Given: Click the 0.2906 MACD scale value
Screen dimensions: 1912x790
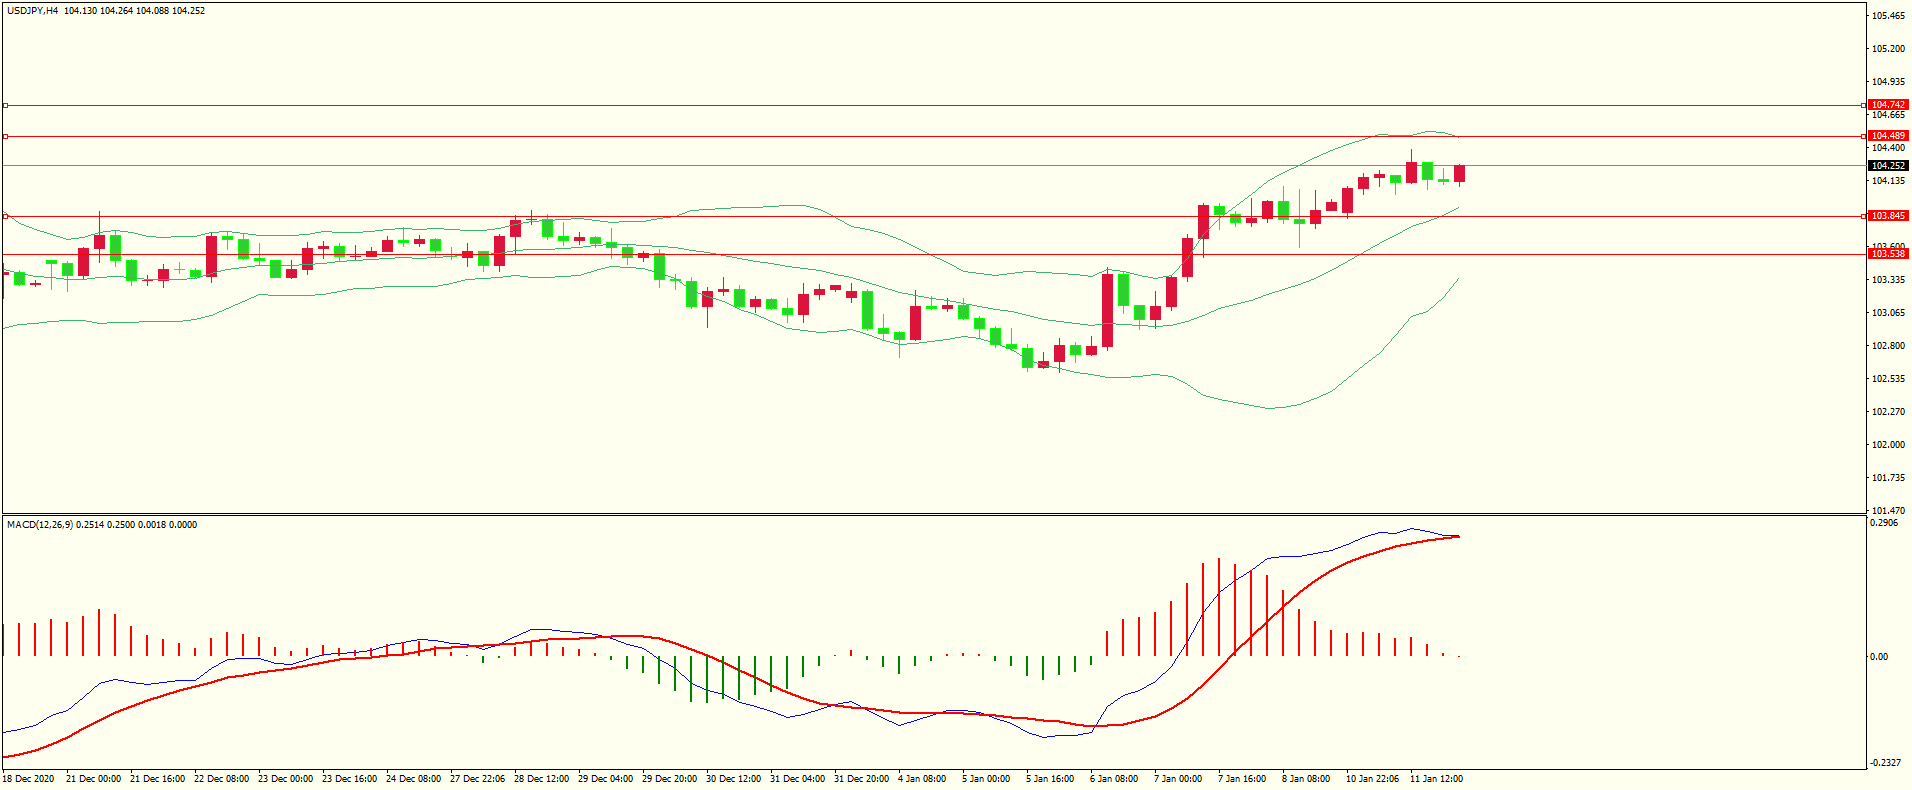Looking at the screenshot, I should pos(1884,523).
